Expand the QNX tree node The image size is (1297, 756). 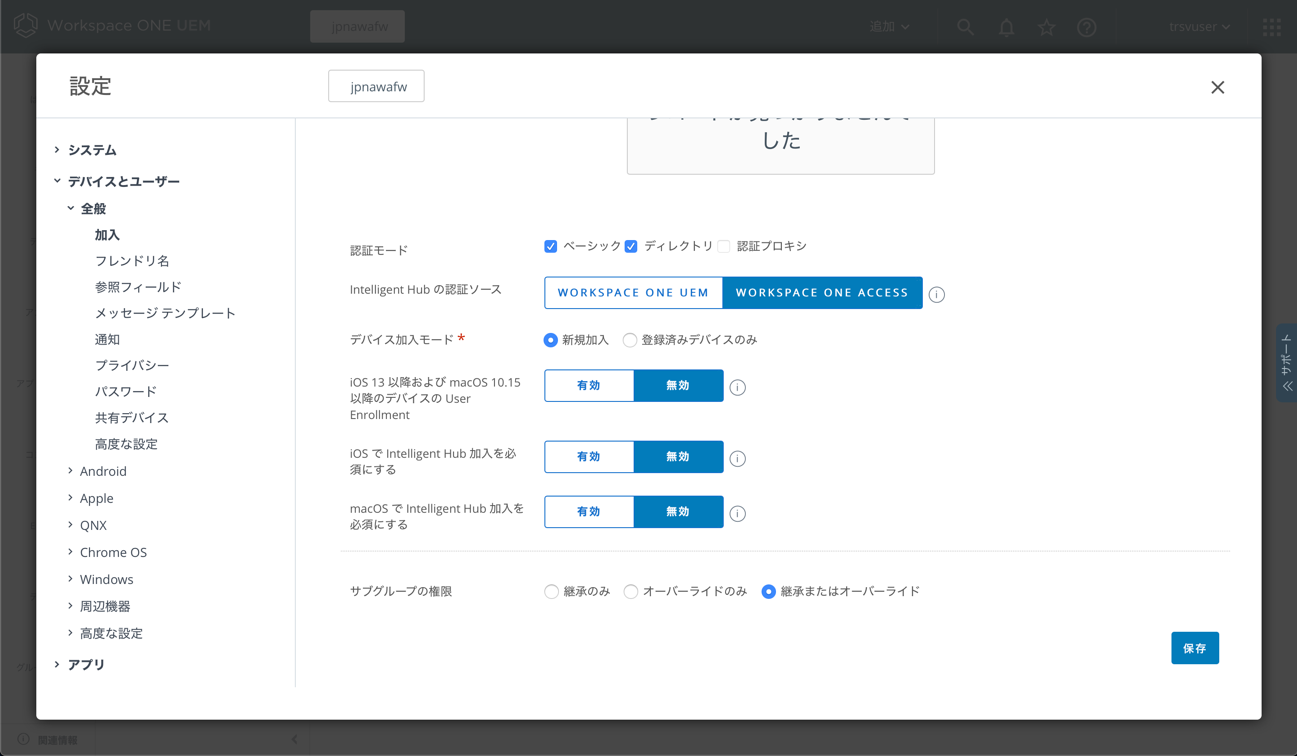pyautogui.click(x=70, y=525)
